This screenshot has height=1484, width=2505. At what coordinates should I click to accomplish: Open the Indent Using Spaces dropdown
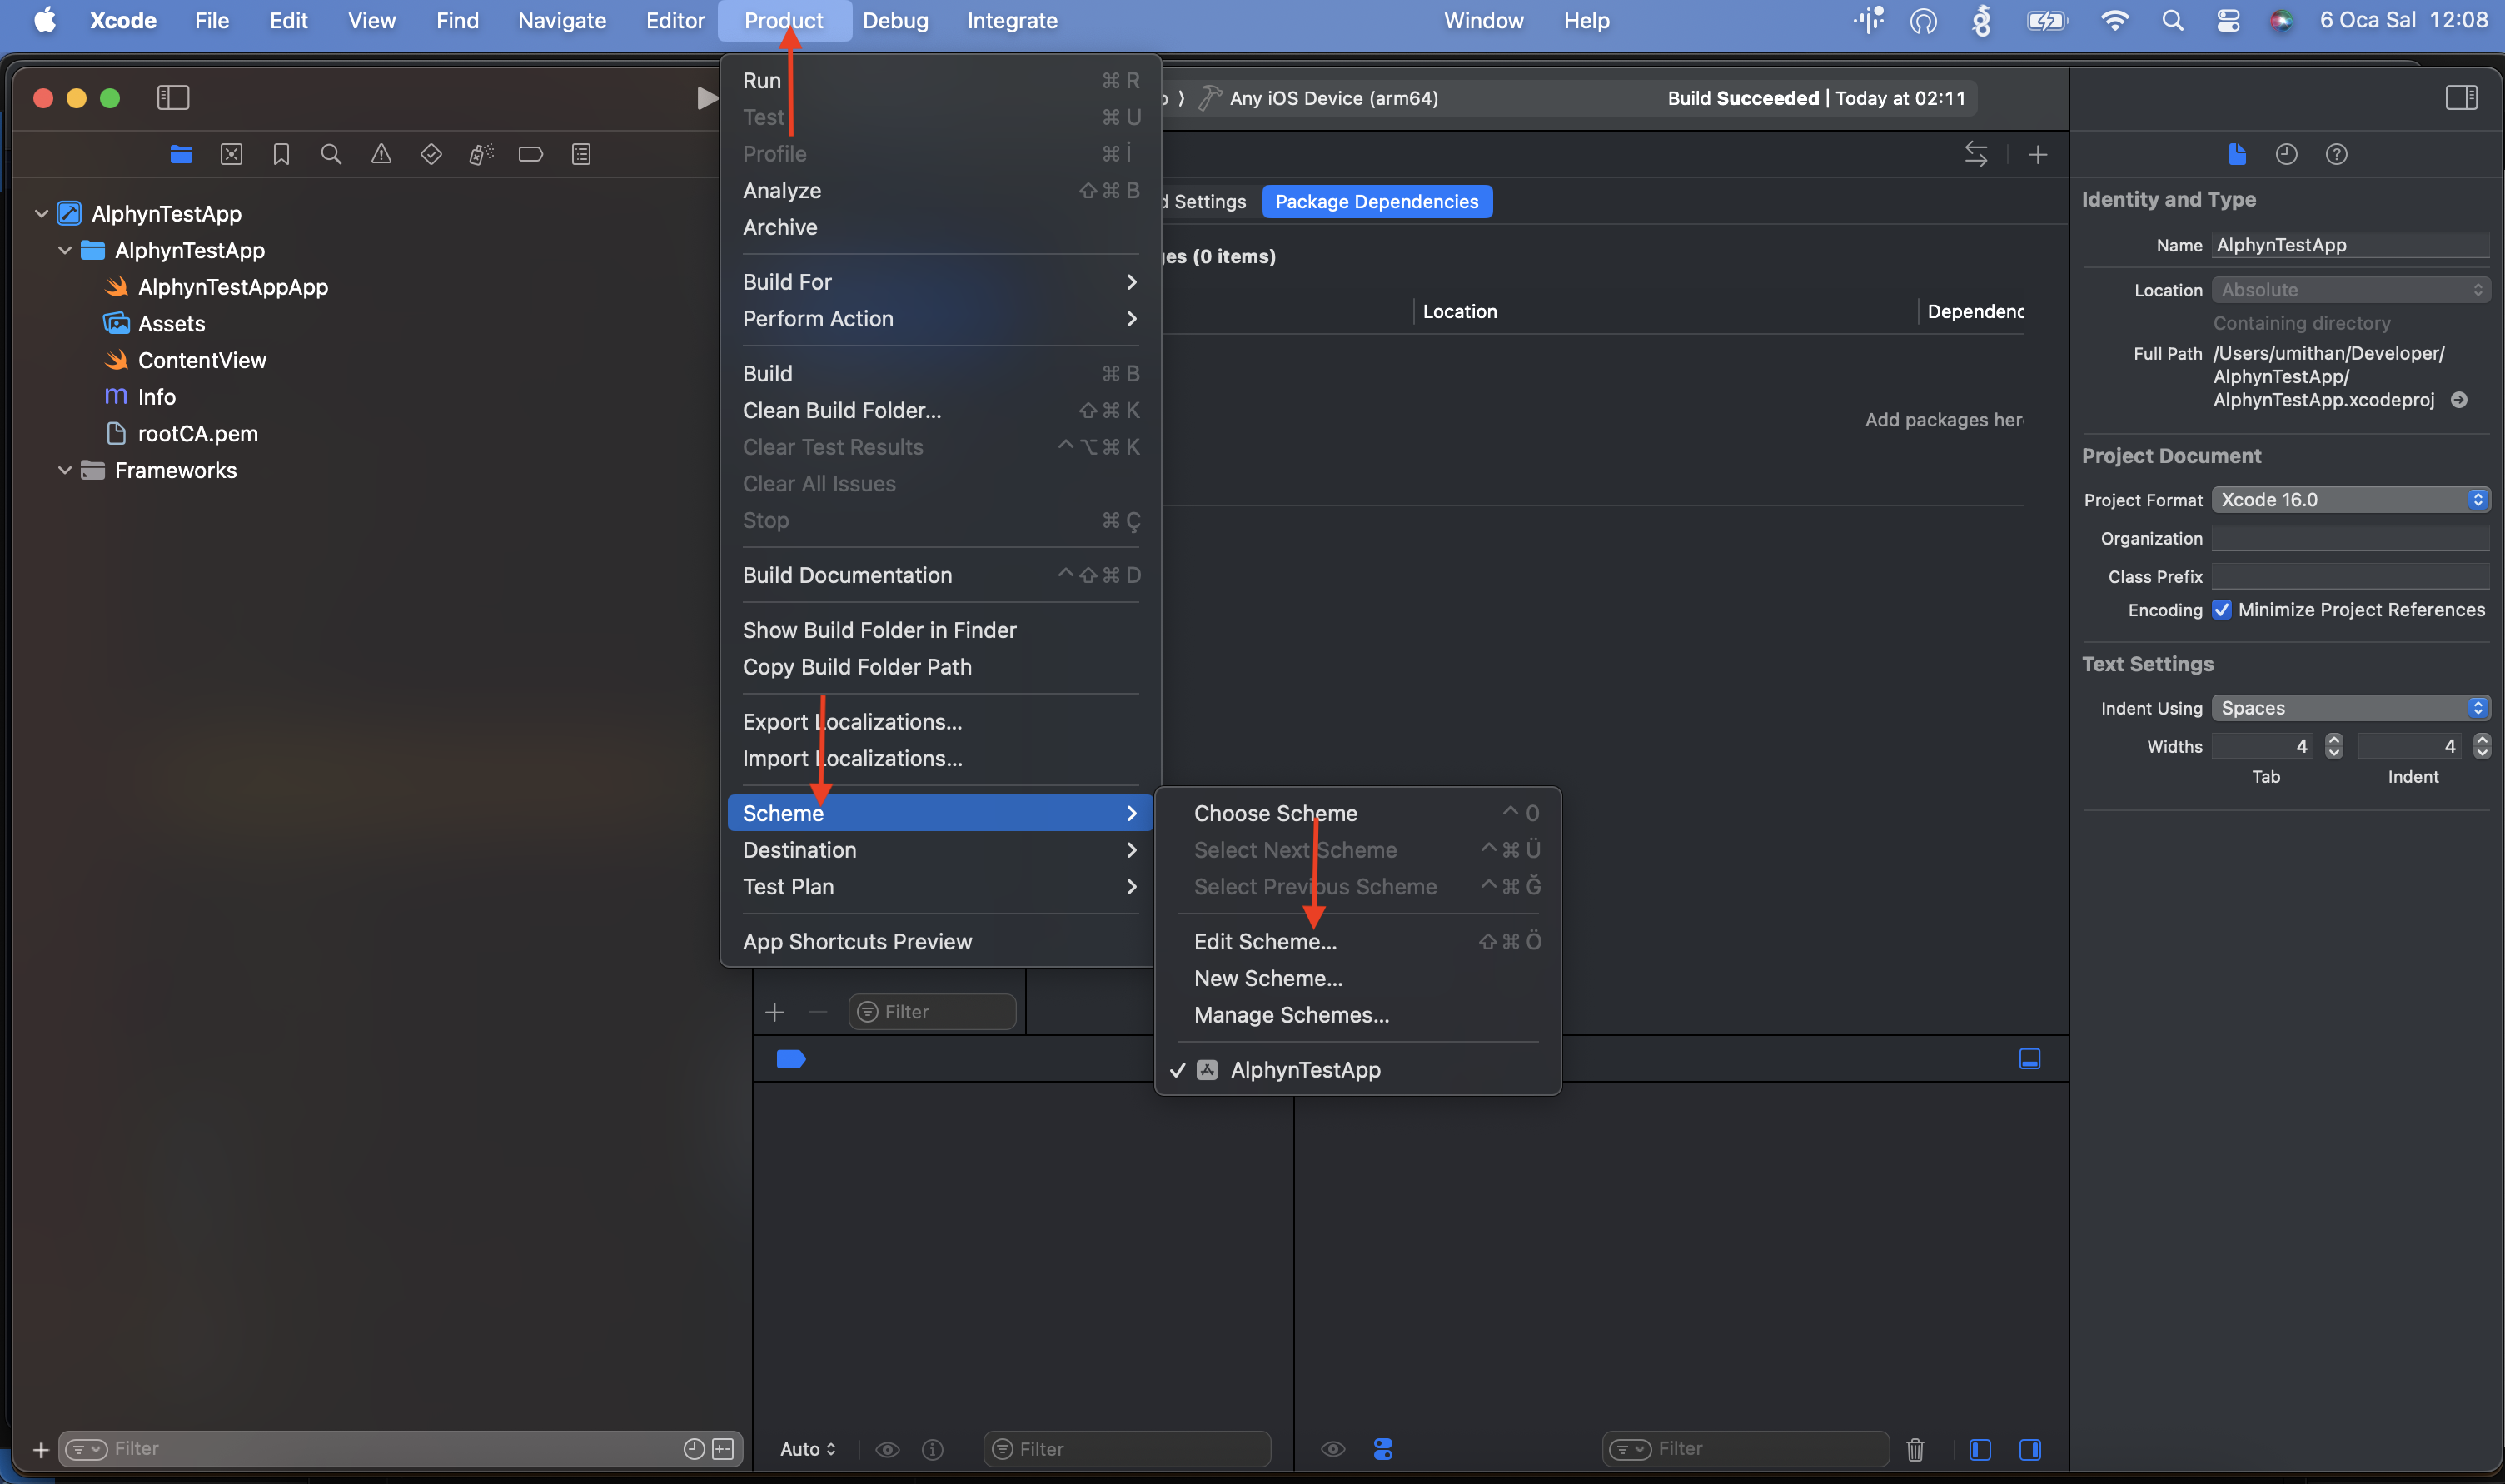(x=2350, y=708)
